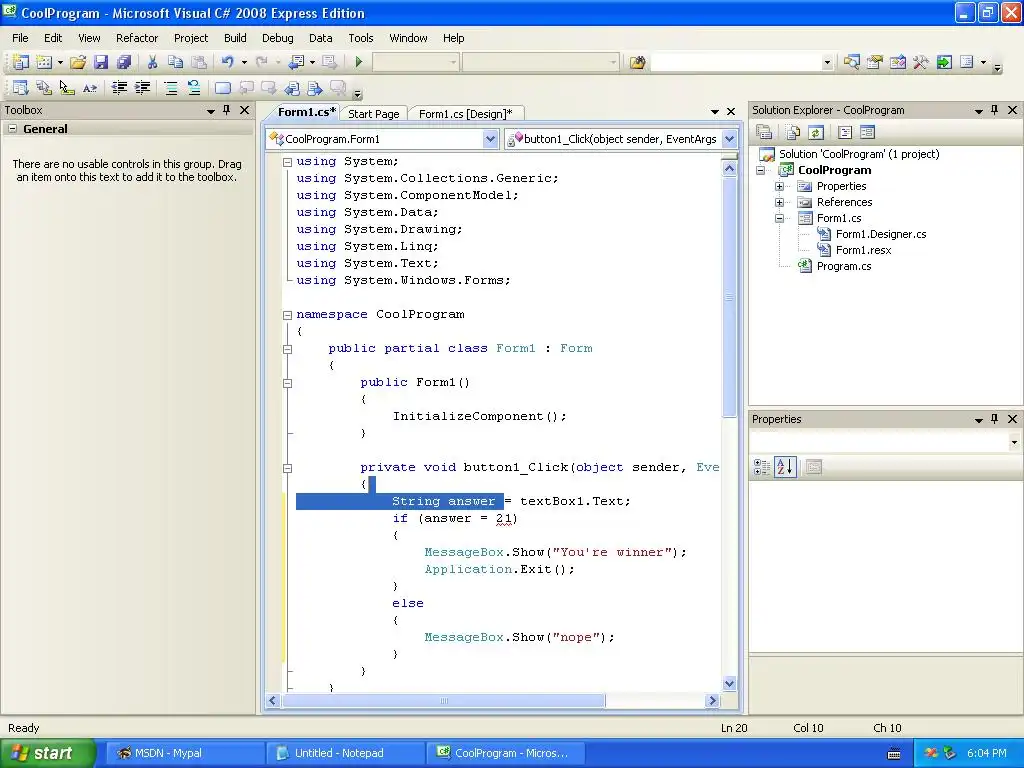
Task: Switch Properties panel to Alphabetical view
Action: 785,467
